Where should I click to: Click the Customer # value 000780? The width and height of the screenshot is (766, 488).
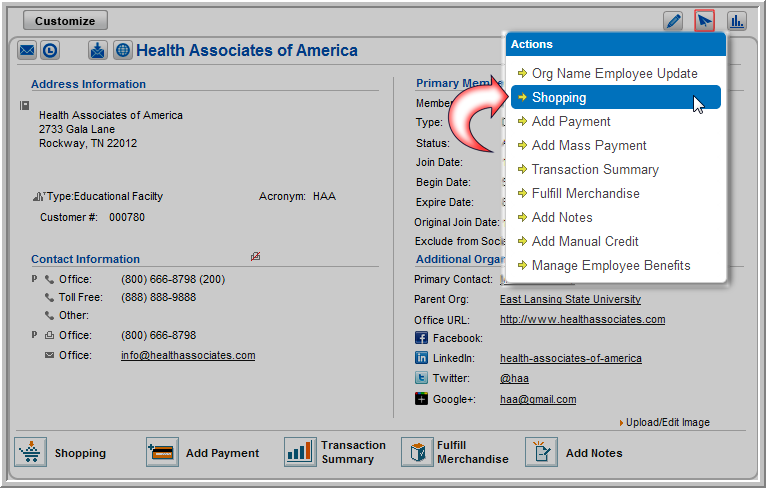pyautogui.click(x=127, y=217)
